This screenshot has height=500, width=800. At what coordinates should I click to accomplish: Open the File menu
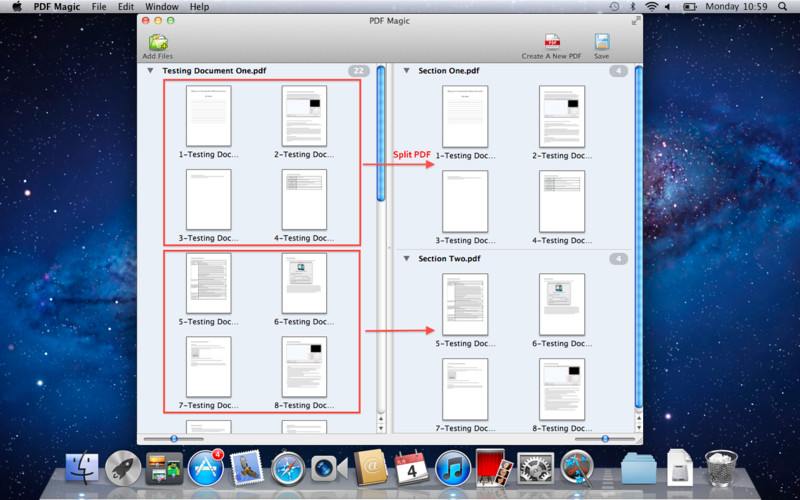coord(99,7)
